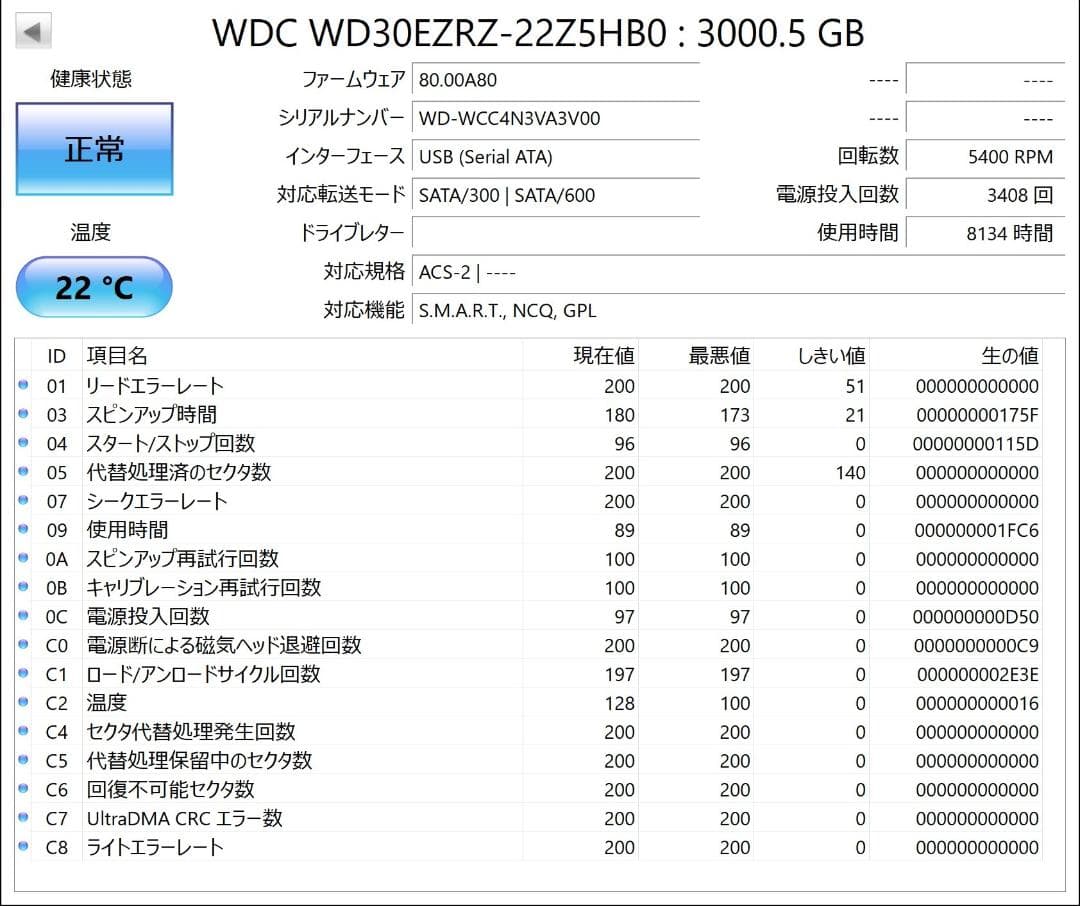Click raw value 000000000016
The width and height of the screenshot is (1080, 906).
977,703
